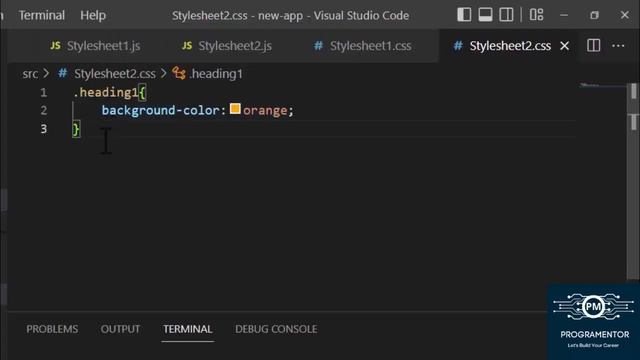Switch to Stylesheet2.js tab
This screenshot has width=640, height=360.
click(227, 46)
